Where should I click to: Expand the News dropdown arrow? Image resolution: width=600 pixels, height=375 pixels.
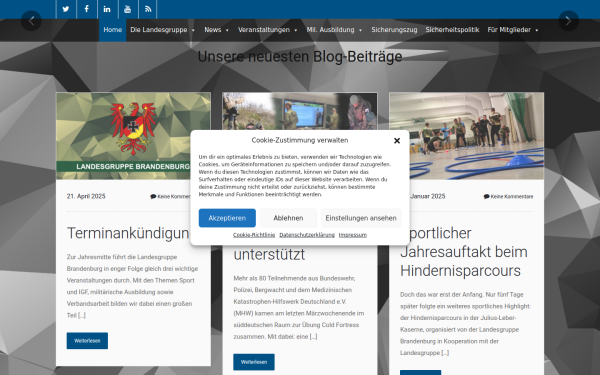tap(227, 30)
